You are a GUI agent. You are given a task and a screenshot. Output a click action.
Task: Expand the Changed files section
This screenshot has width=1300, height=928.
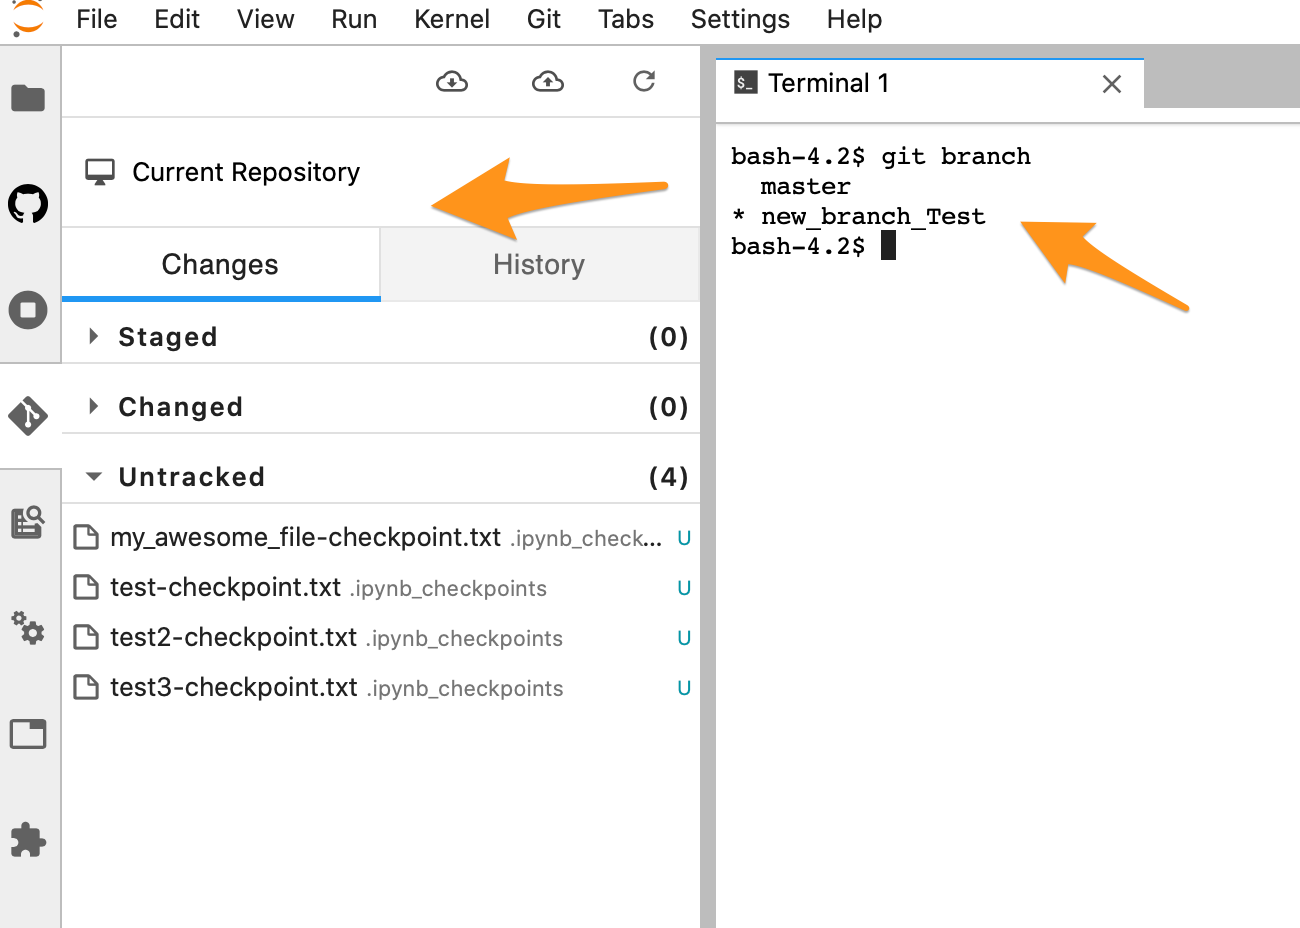click(x=93, y=406)
